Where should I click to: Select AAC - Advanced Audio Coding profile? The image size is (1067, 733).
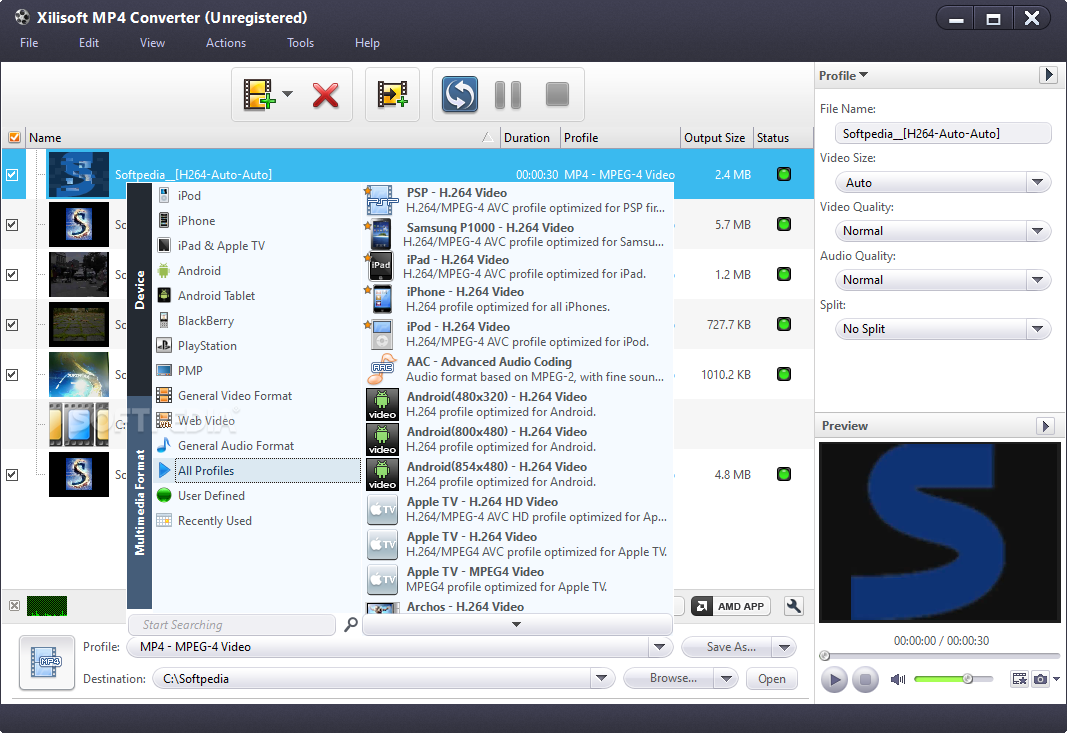pyautogui.click(x=517, y=369)
